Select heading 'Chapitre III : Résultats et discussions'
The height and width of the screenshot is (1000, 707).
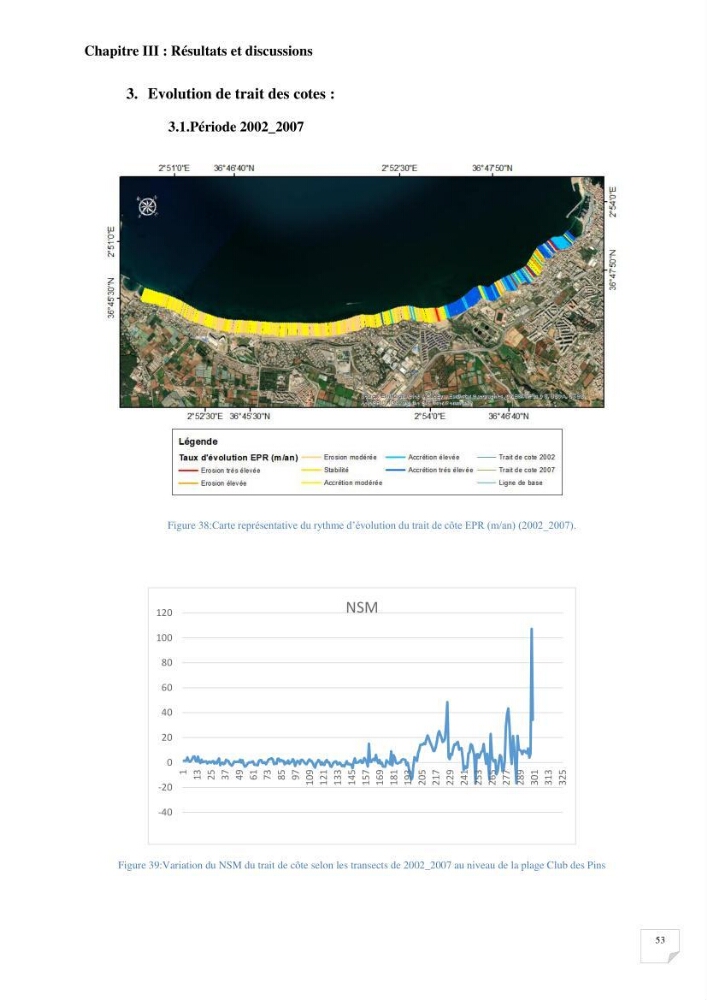[198, 51]
